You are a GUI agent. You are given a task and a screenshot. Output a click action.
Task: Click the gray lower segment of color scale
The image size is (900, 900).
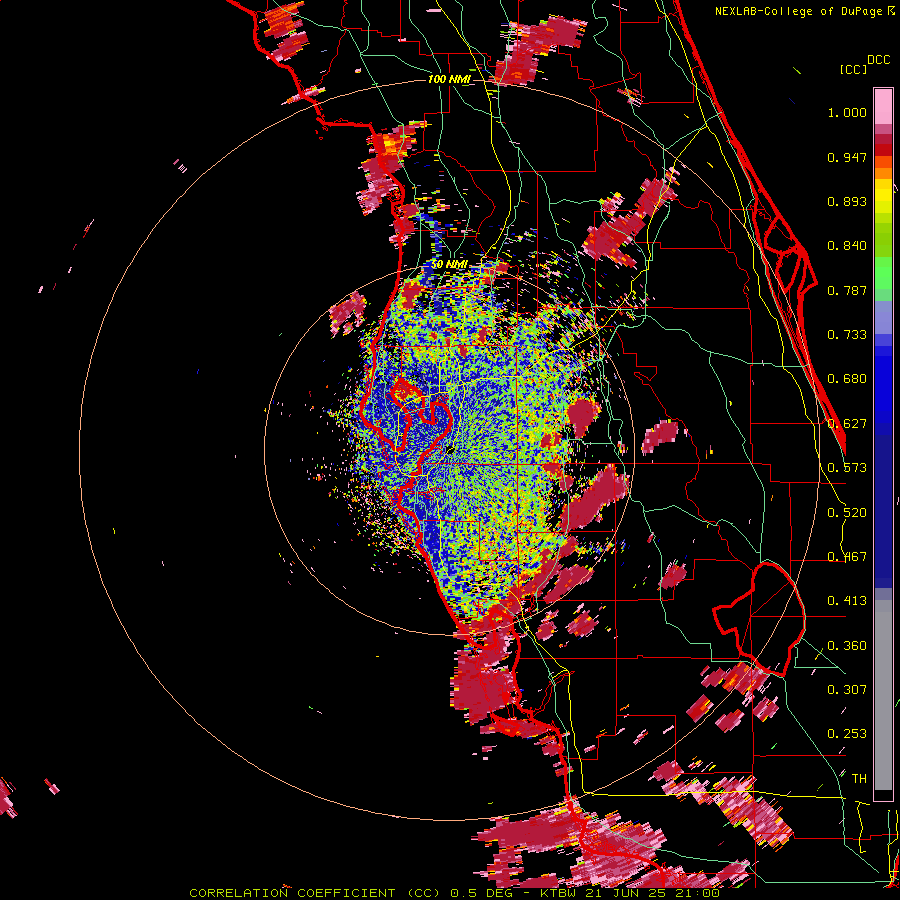coord(883,695)
